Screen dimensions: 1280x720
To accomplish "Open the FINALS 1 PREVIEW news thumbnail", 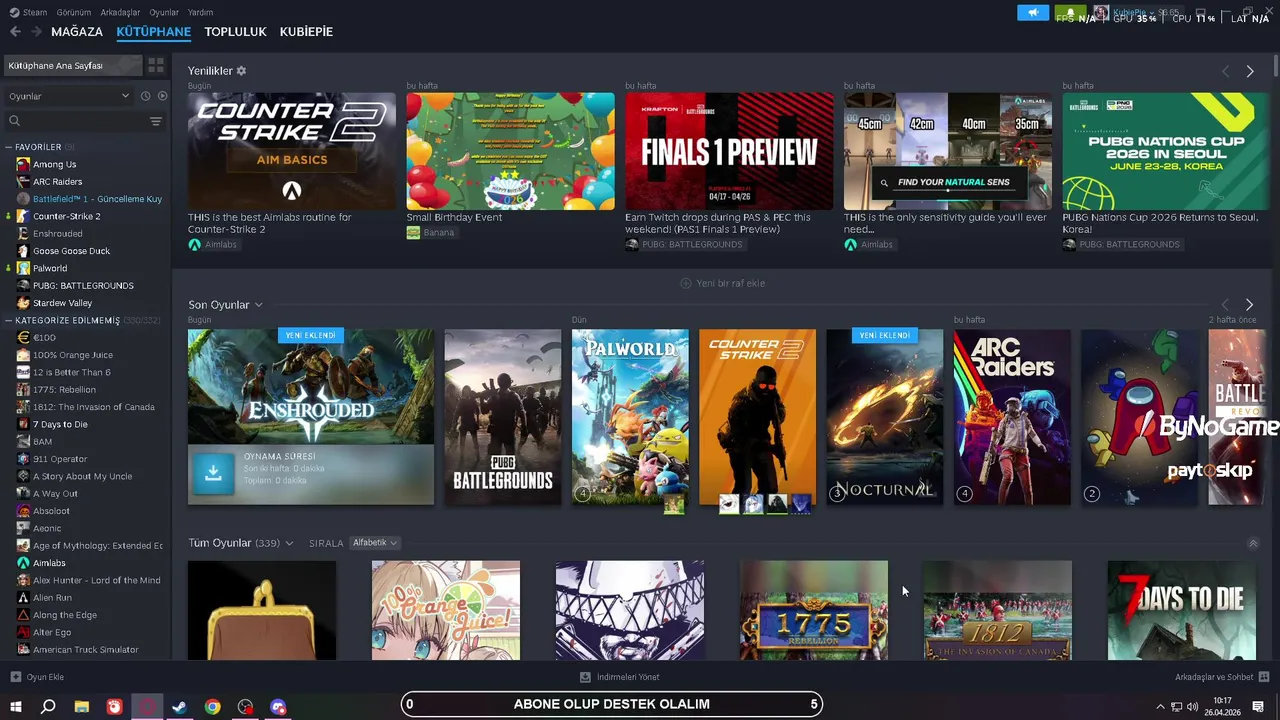I will coord(729,151).
